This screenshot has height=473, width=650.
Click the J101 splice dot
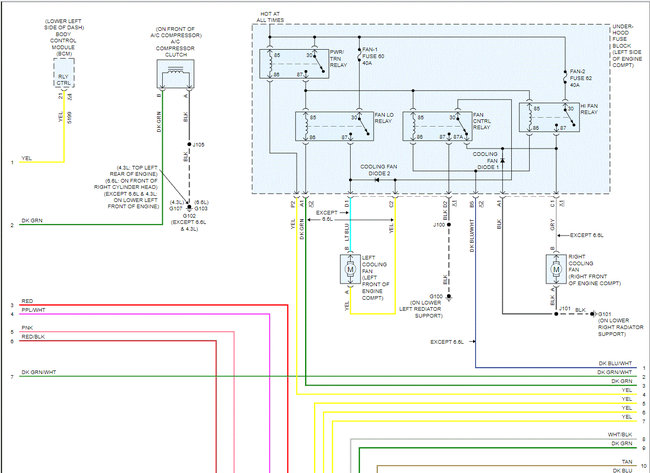coord(556,314)
